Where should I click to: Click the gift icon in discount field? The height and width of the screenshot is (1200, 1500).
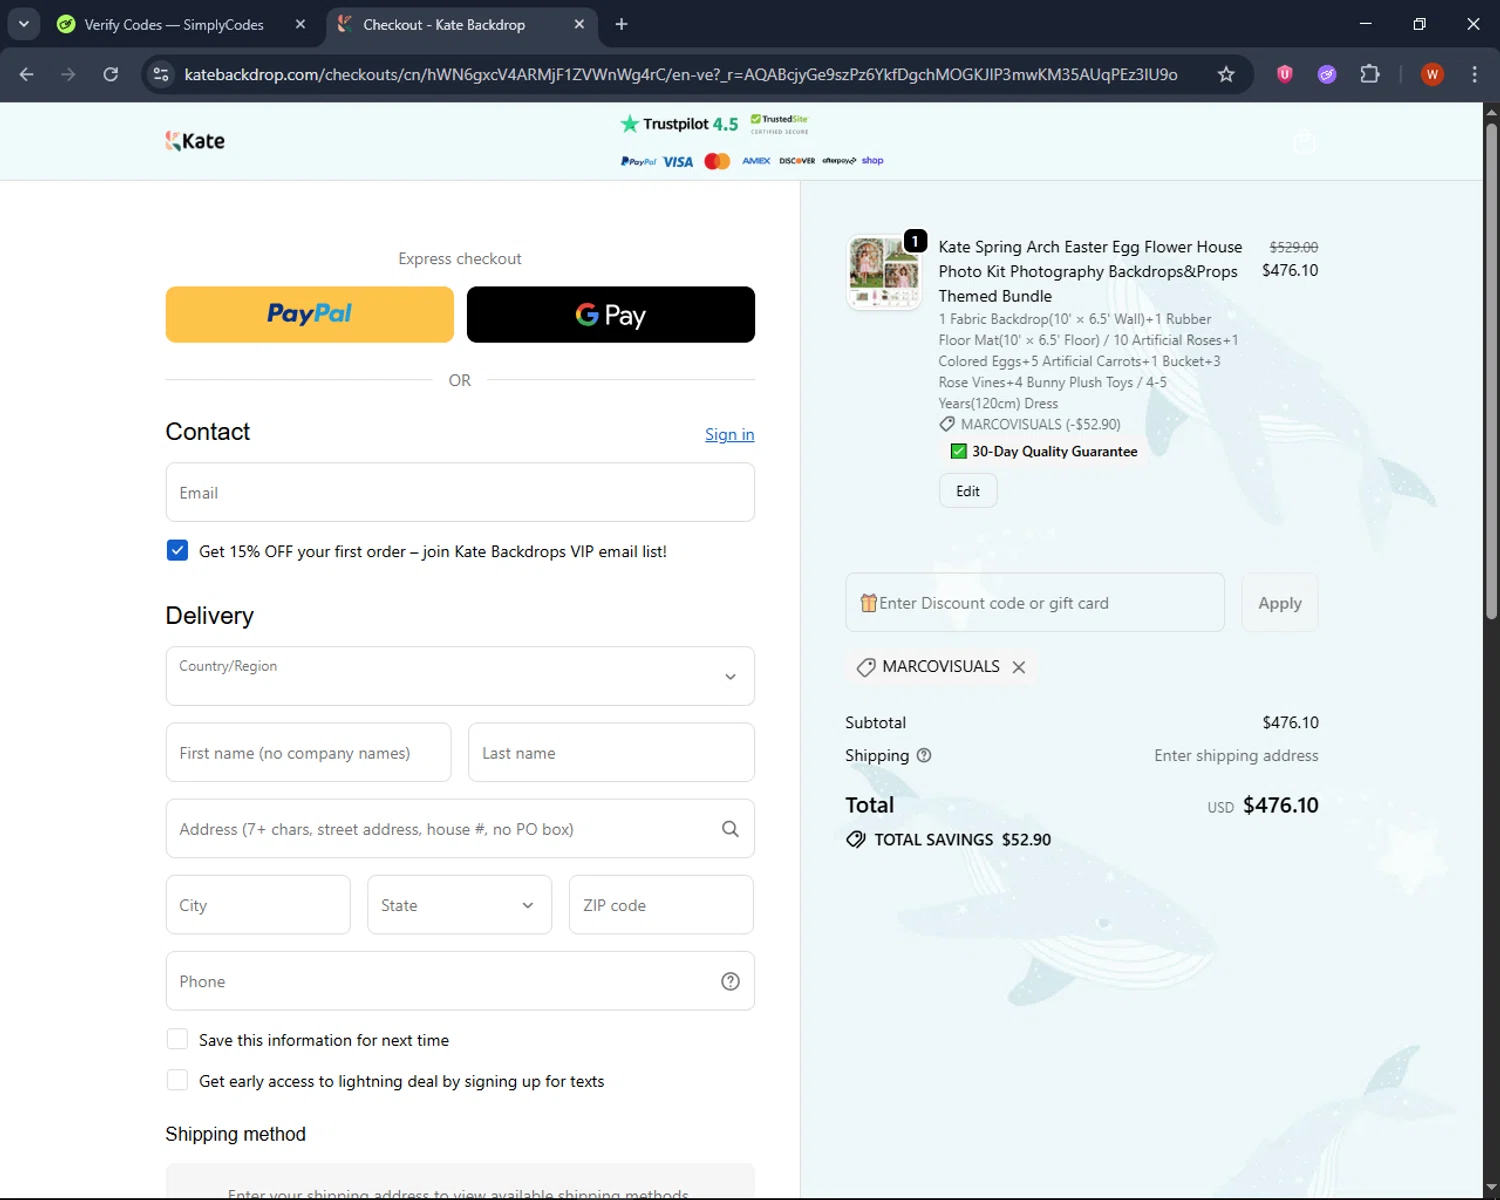pos(868,603)
